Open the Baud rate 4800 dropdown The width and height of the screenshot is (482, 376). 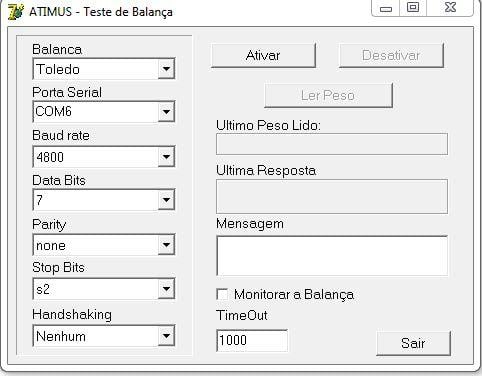point(104,156)
